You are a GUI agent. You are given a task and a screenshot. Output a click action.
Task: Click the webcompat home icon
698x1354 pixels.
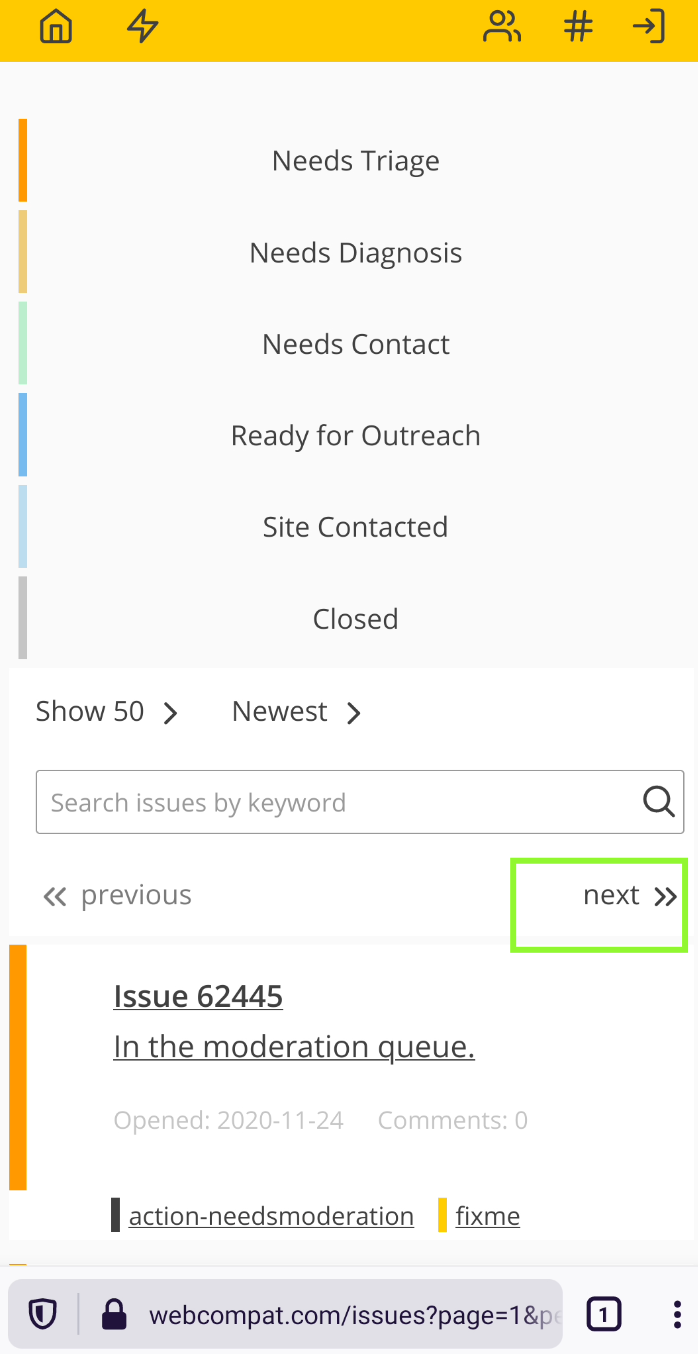pyautogui.click(x=55, y=27)
